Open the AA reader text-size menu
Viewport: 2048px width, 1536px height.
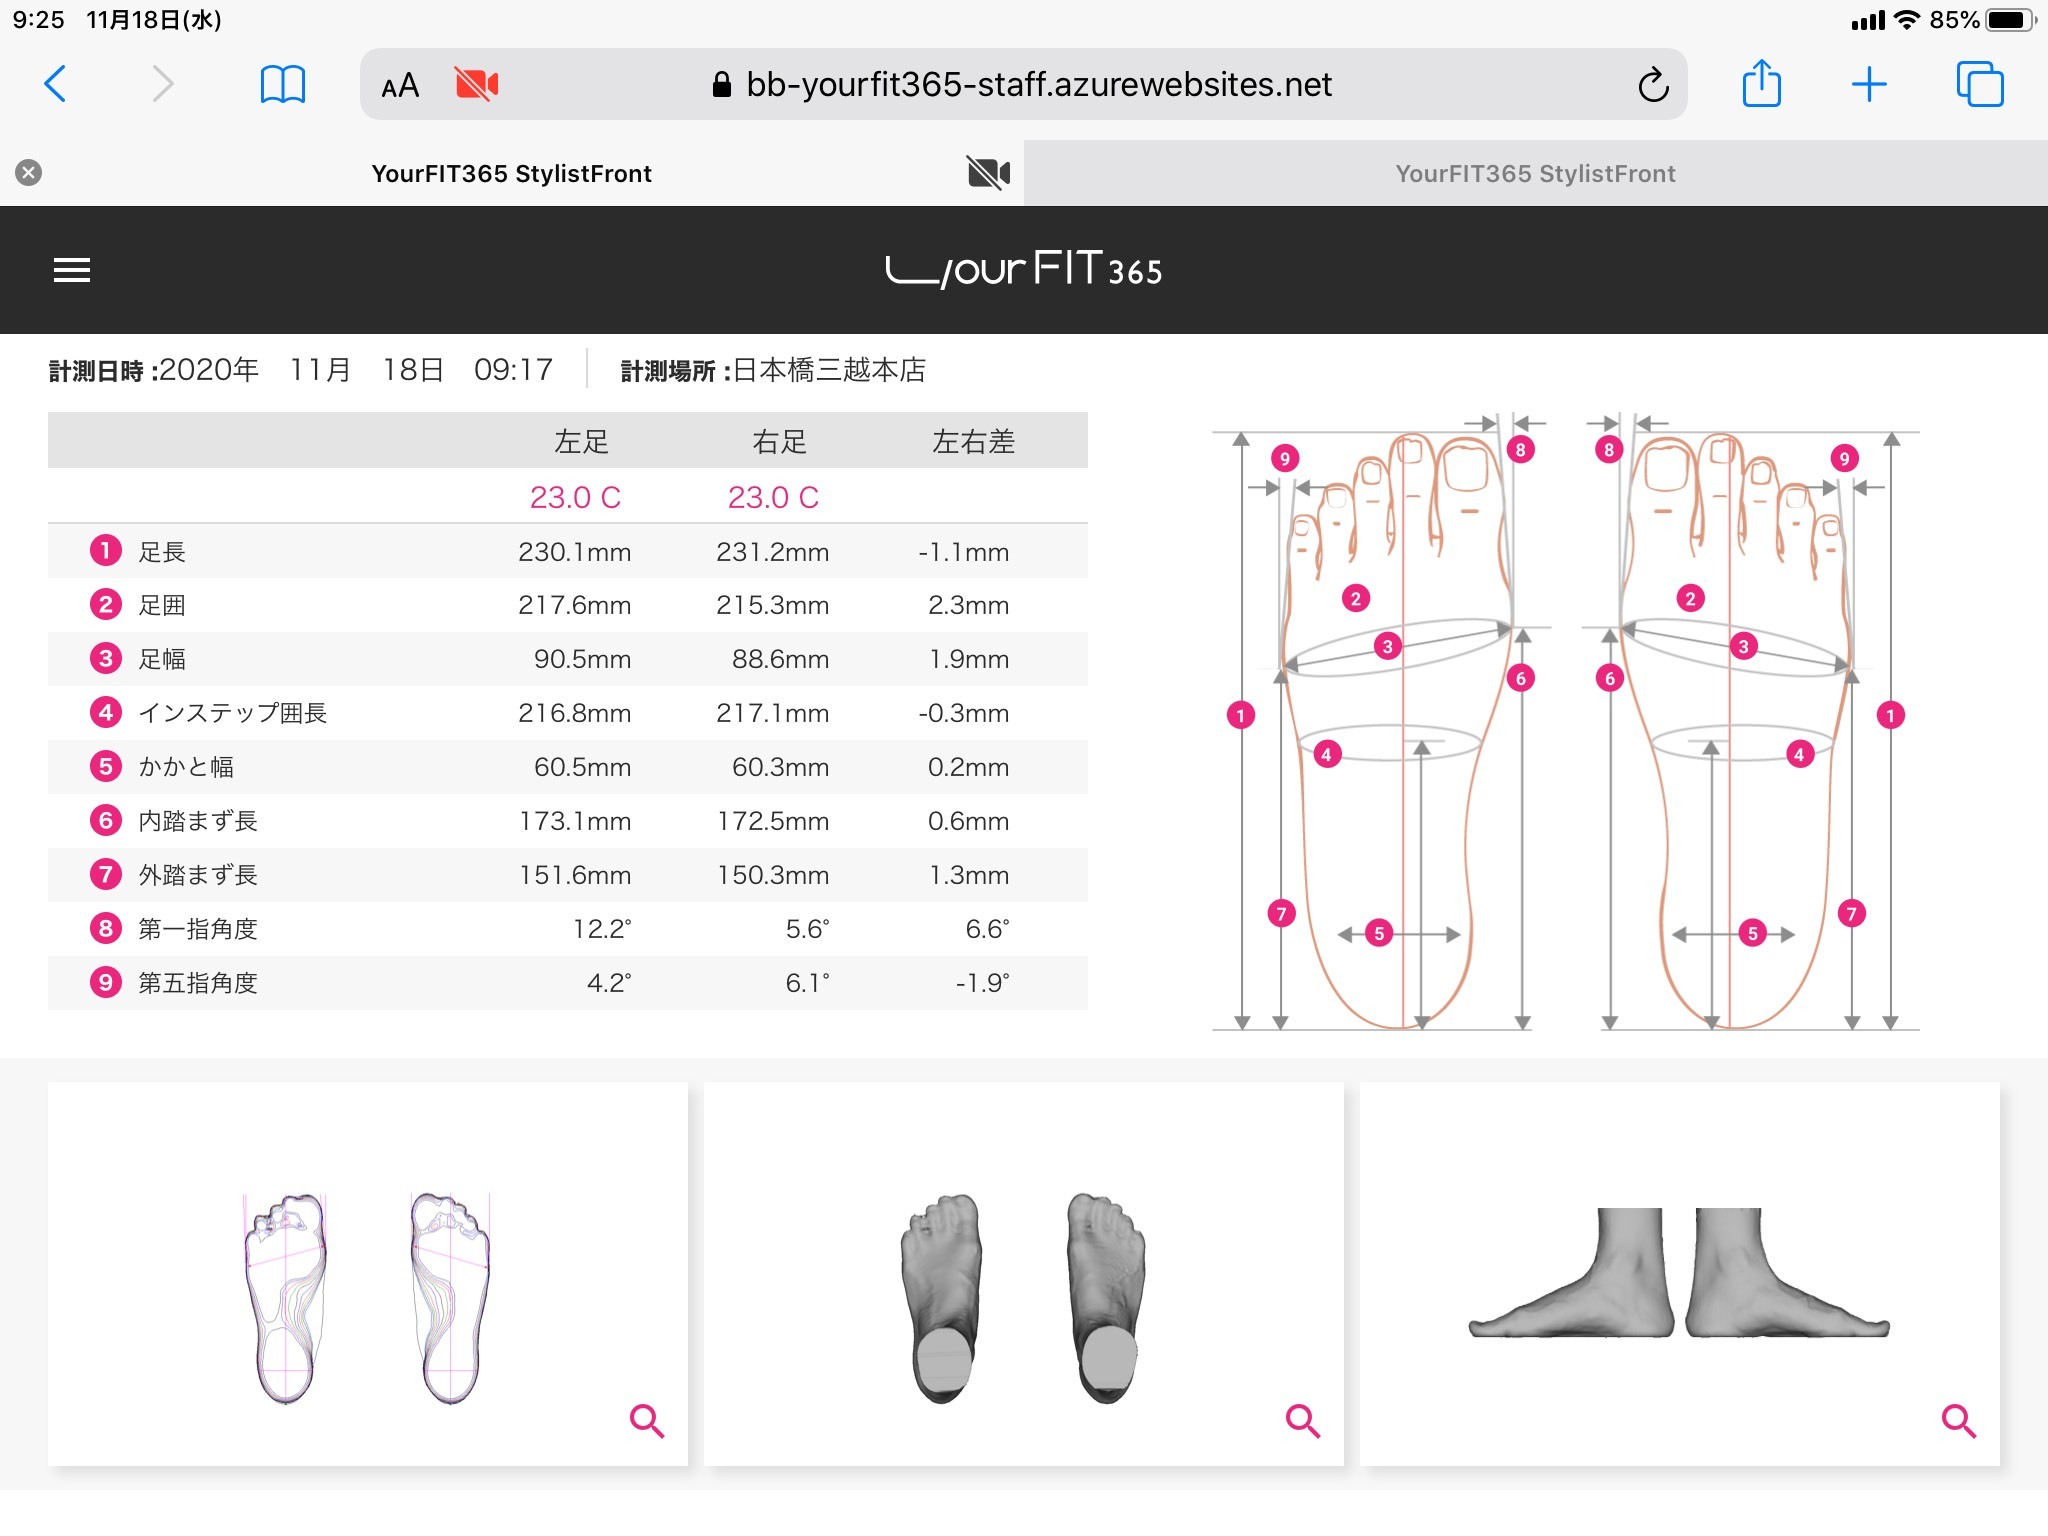(x=400, y=86)
